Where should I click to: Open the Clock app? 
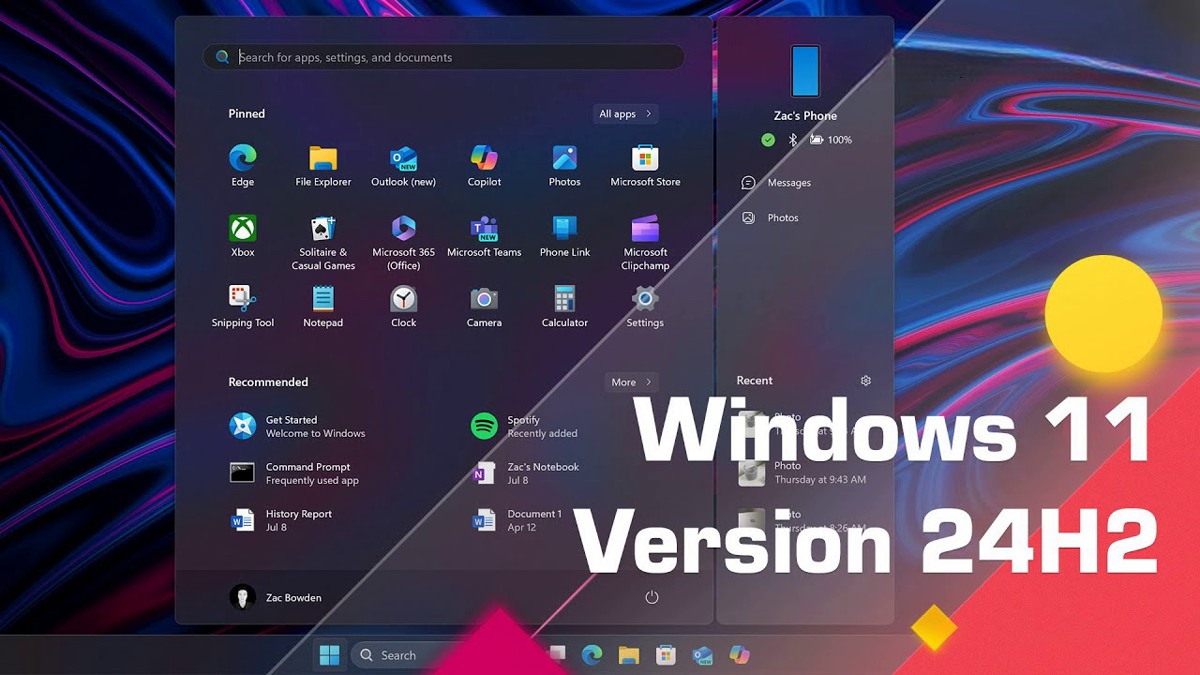point(403,307)
